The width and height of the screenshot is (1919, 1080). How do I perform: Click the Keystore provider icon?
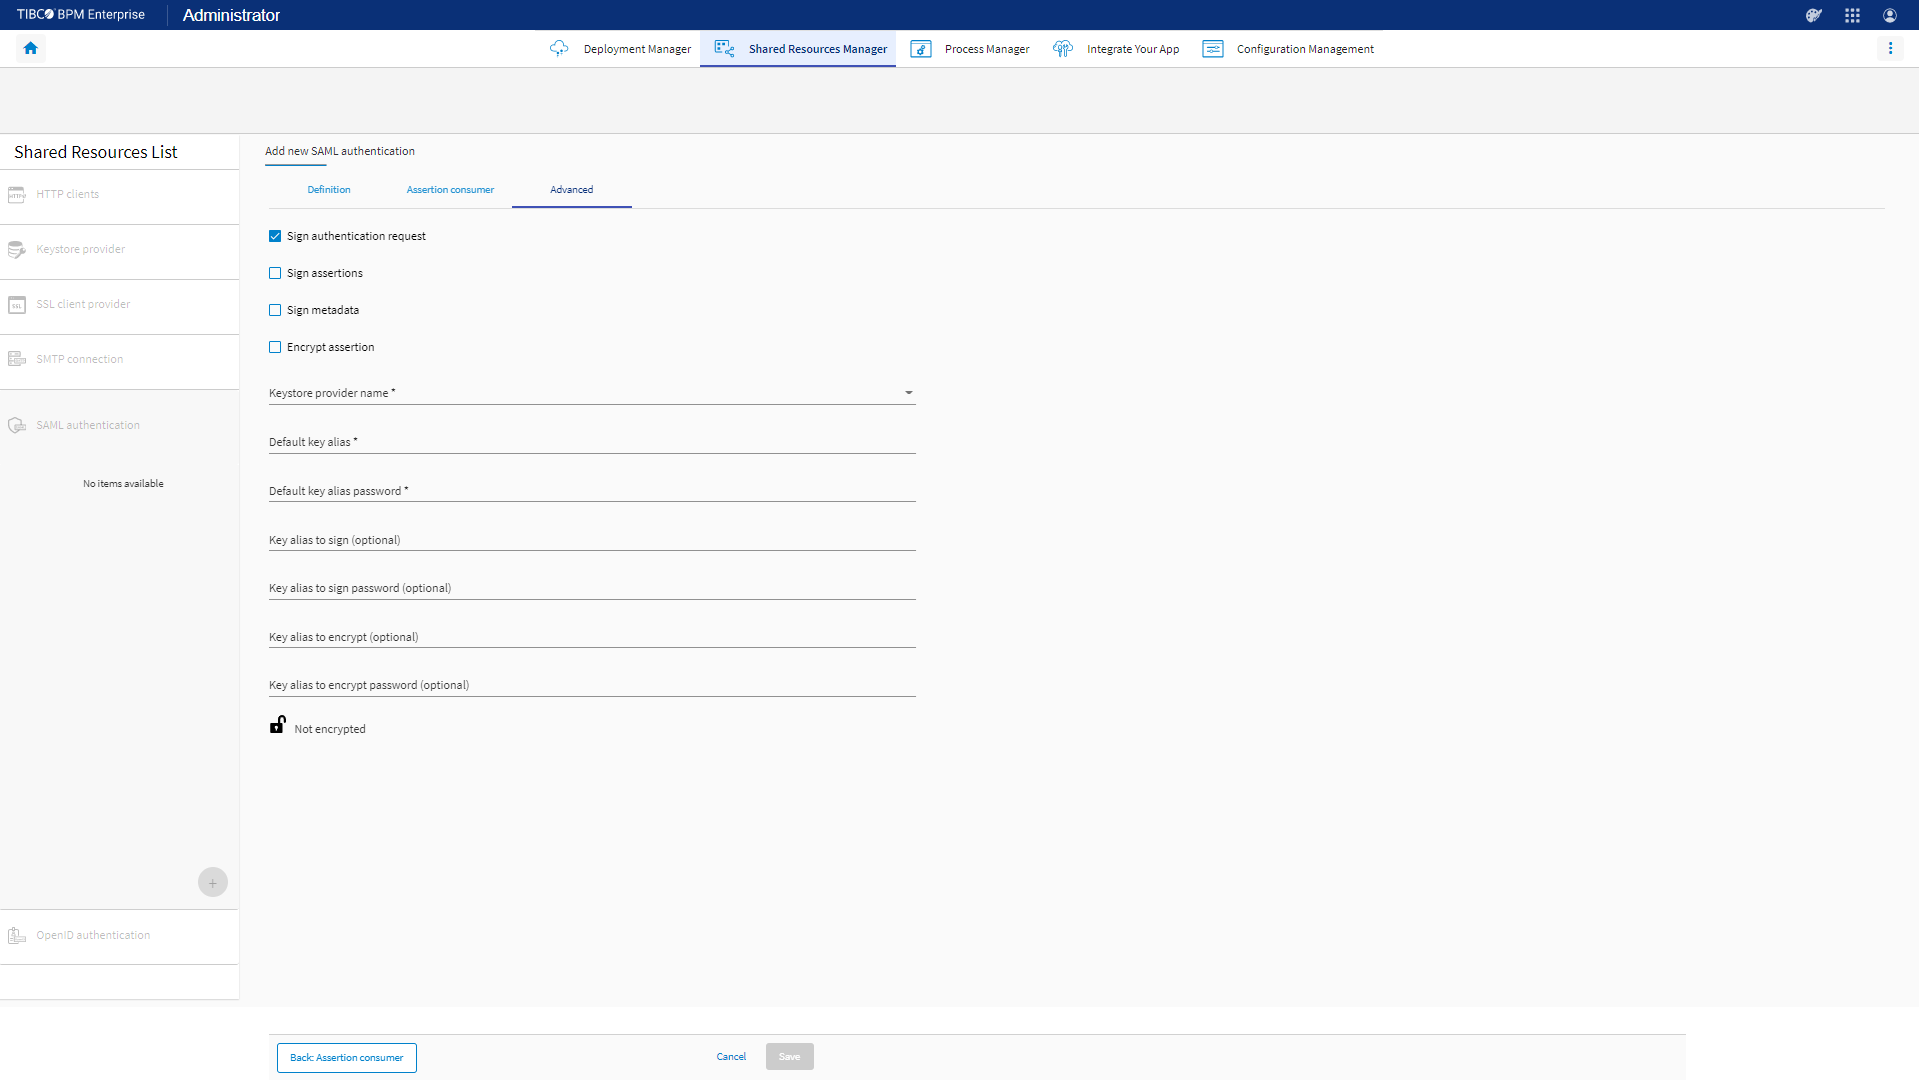pyautogui.click(x=17, y=250)
